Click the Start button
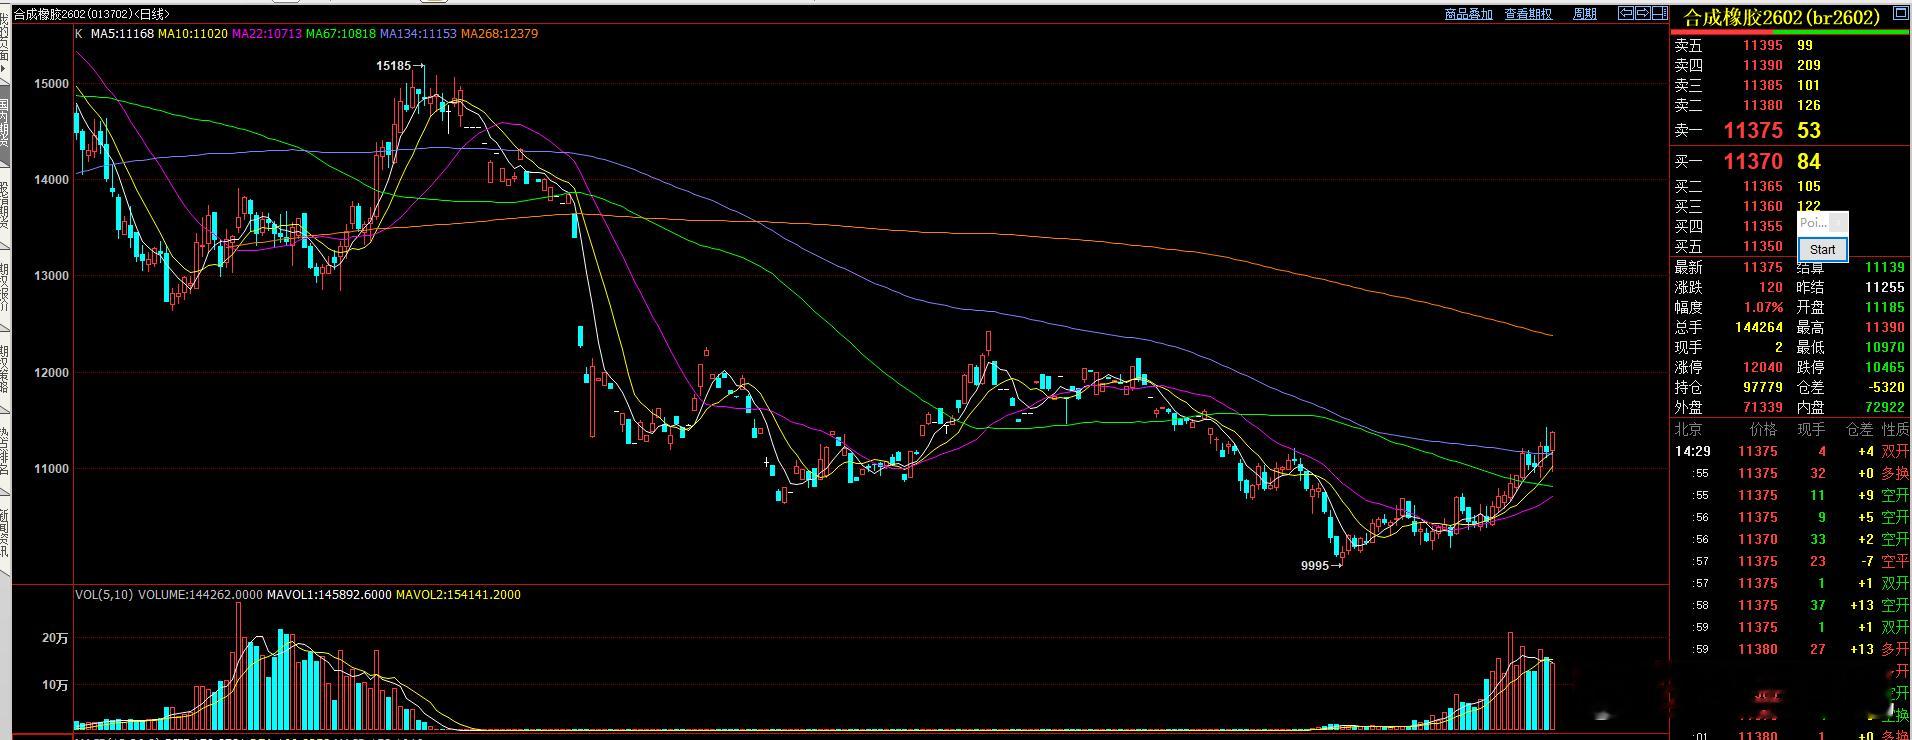The image size is (1912, 740). point(1822,250)
